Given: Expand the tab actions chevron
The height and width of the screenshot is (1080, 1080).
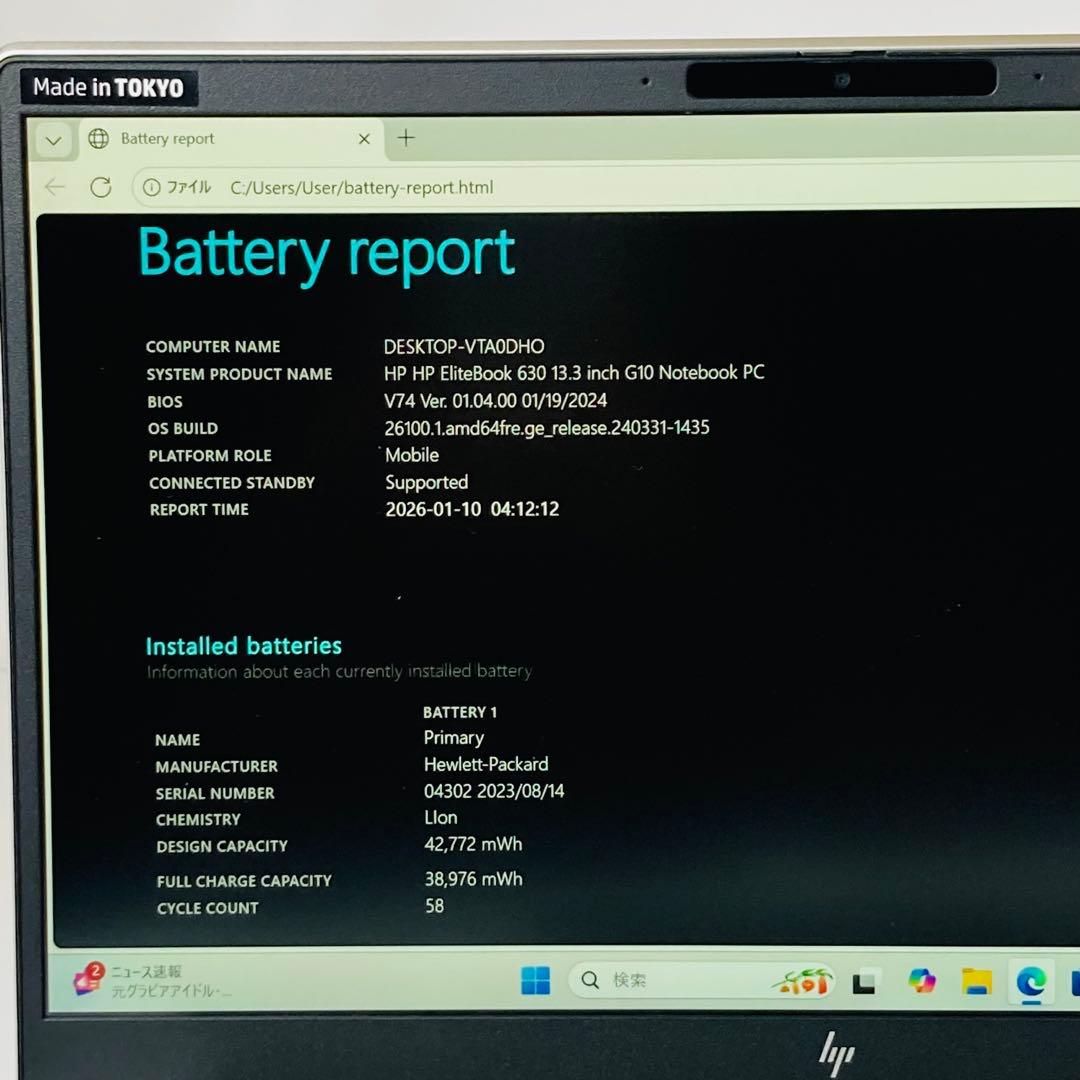Looking at the screenshot, I should (53, 140).
